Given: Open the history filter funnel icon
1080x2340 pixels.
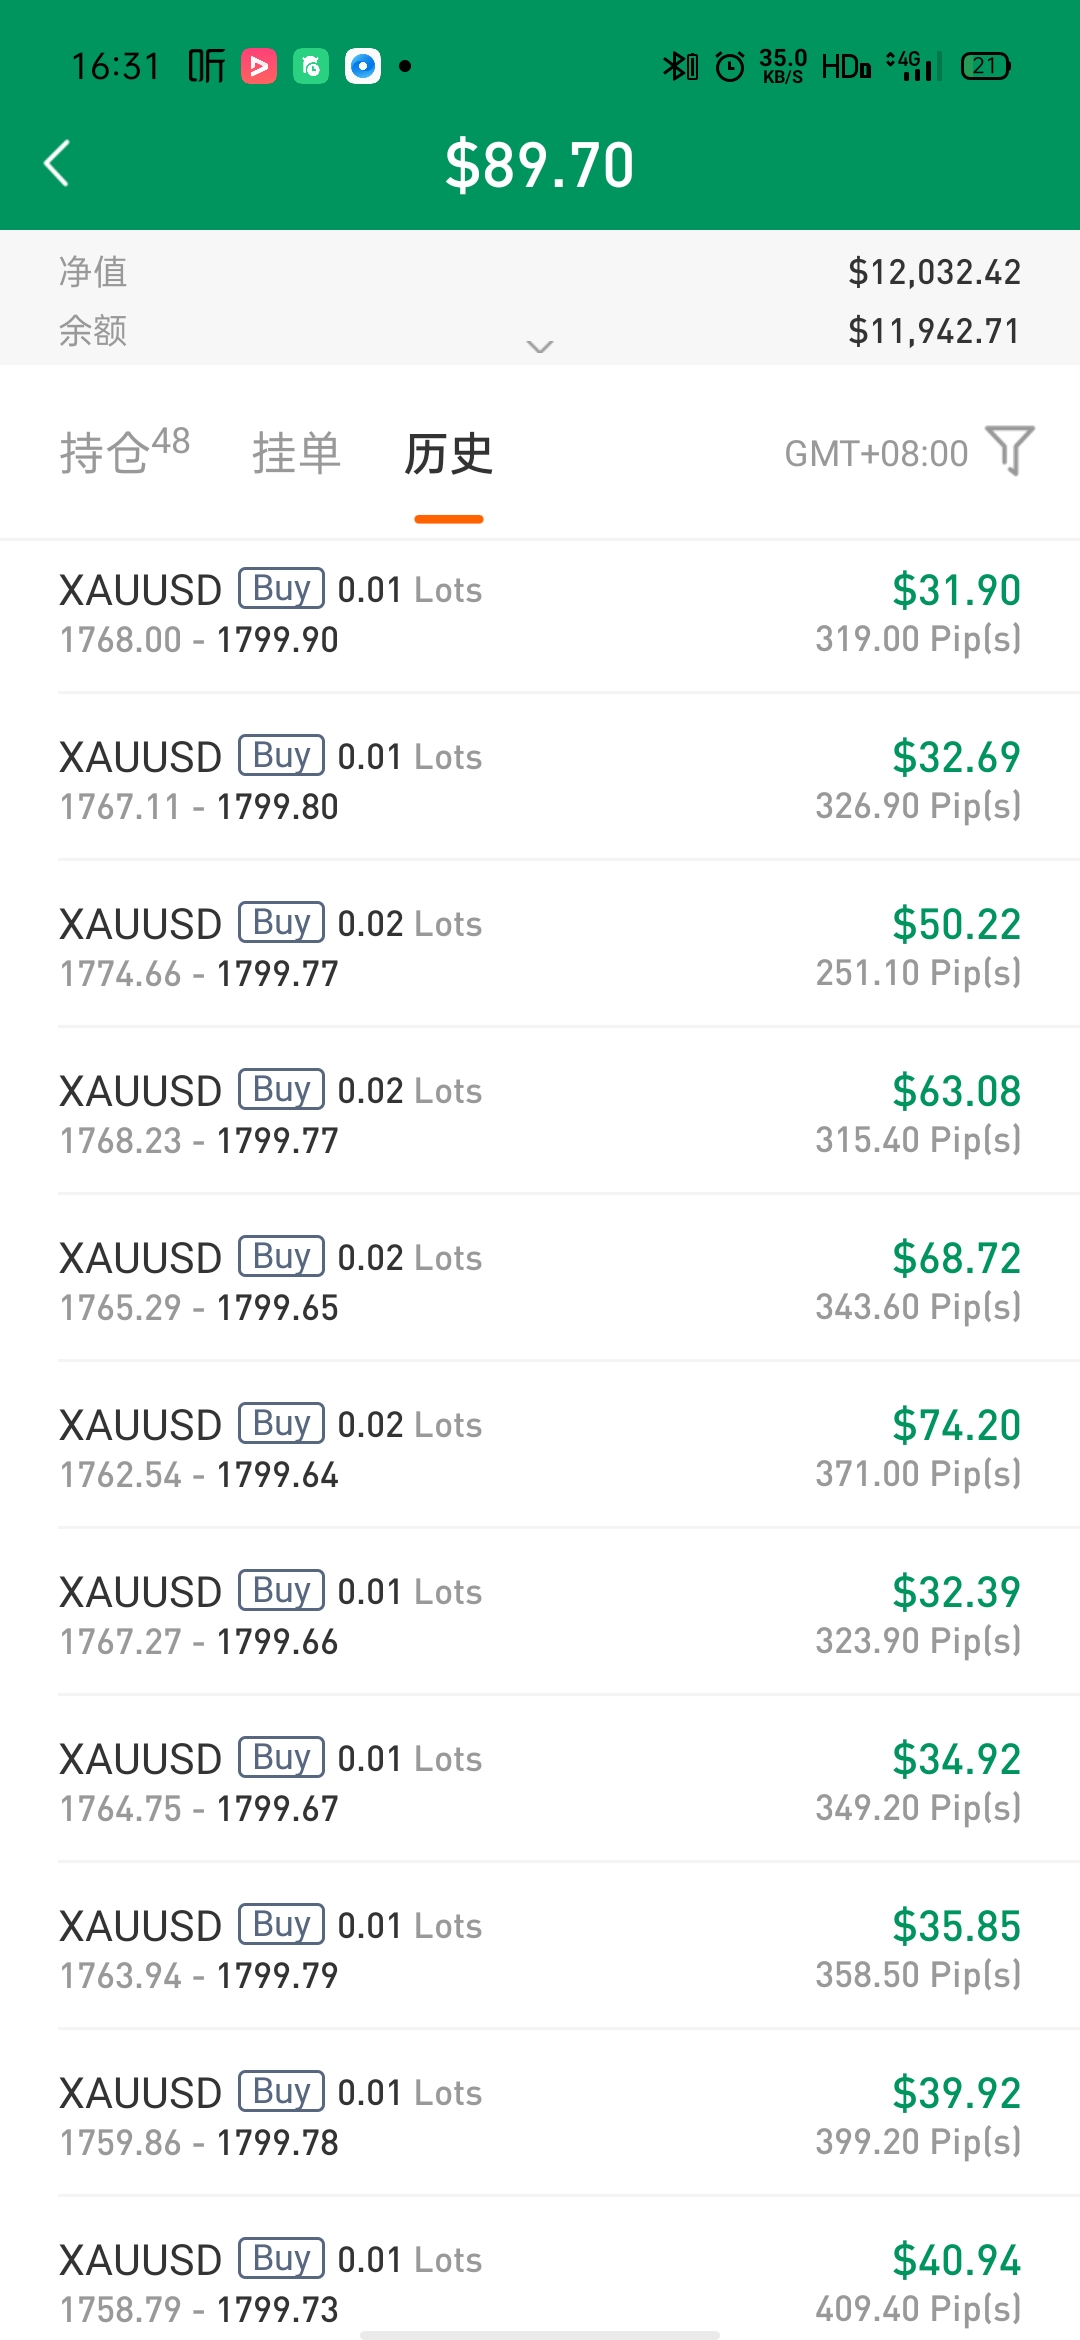Looking at the screenshot, I should [x=1010, y=451].
